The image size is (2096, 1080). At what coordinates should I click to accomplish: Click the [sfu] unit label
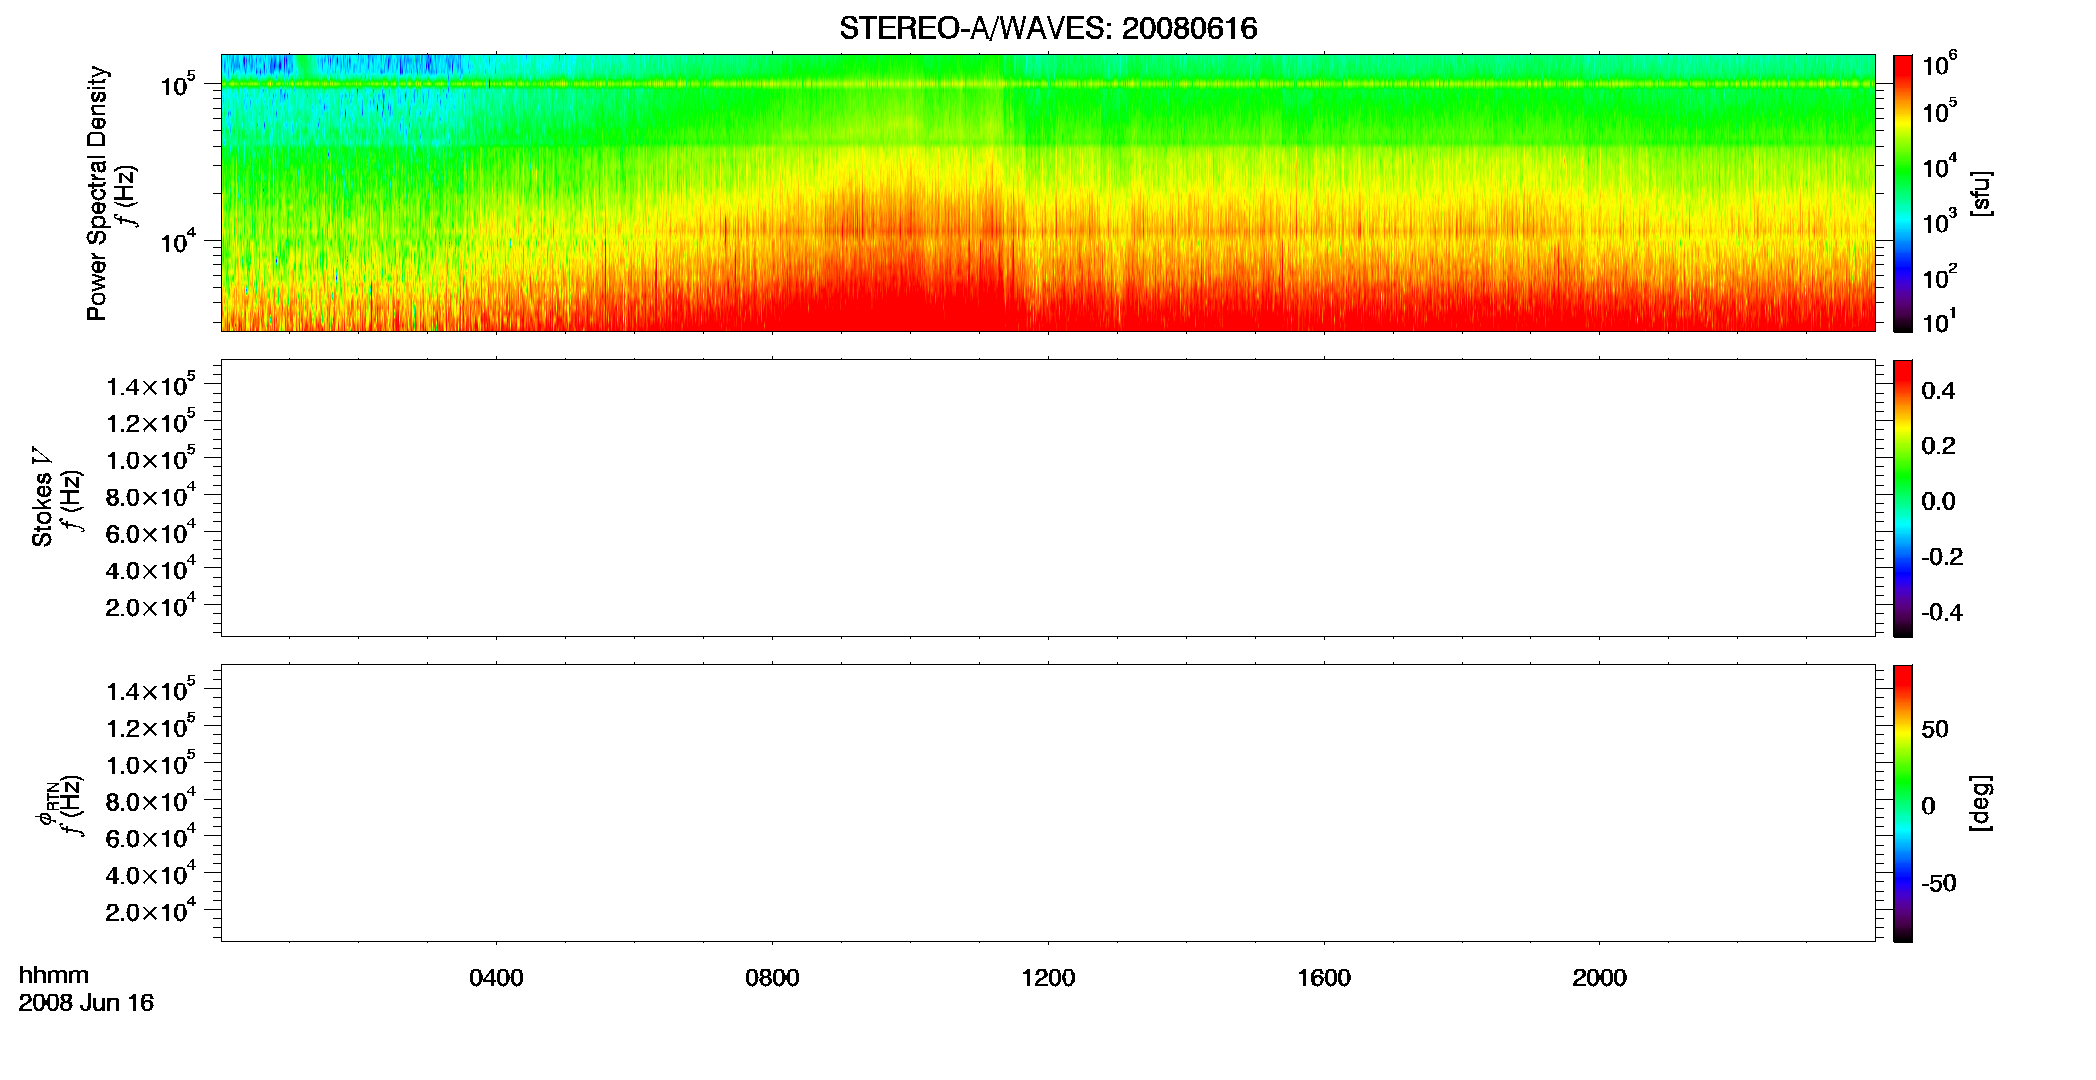click(1981, 194)
